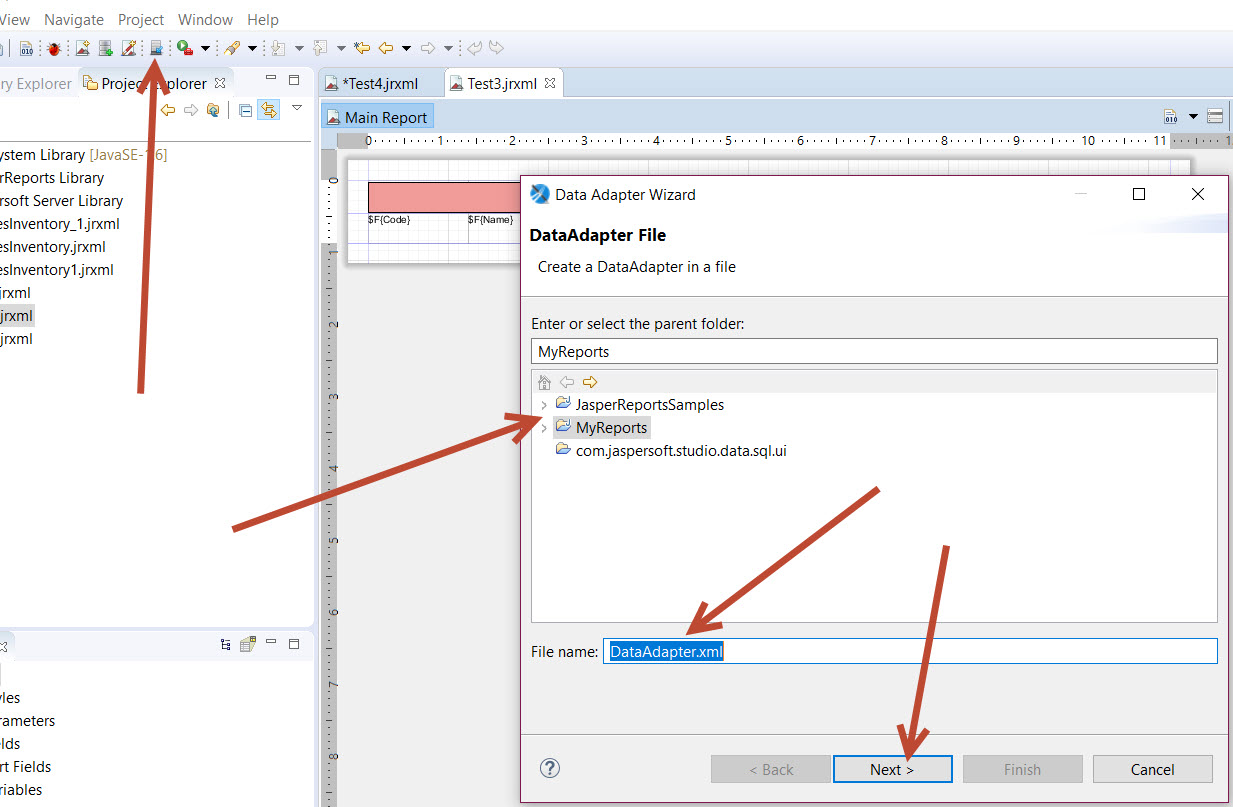1233x807 pixels.
Task: Click Collapse All in Project Explorer
Action: [x=246, y=110]
